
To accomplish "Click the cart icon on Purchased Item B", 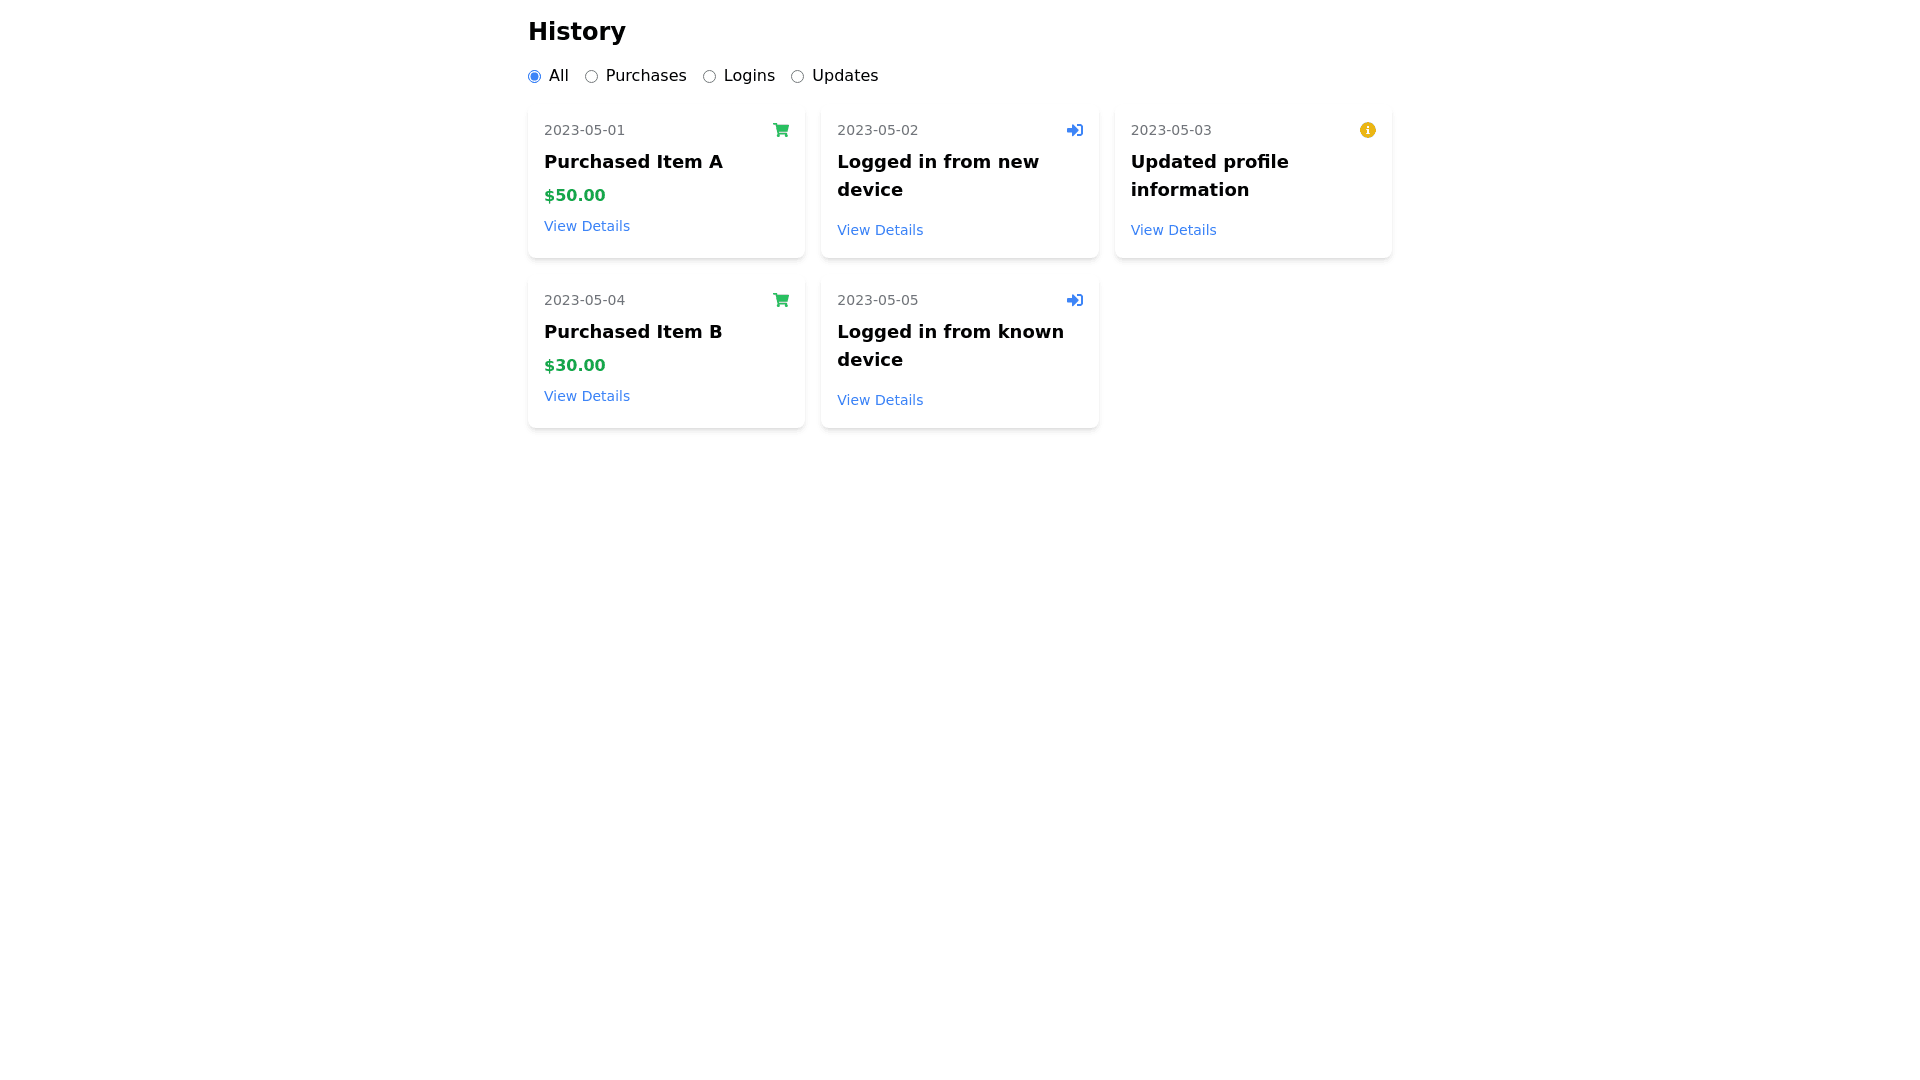I will tap(781, 300).
